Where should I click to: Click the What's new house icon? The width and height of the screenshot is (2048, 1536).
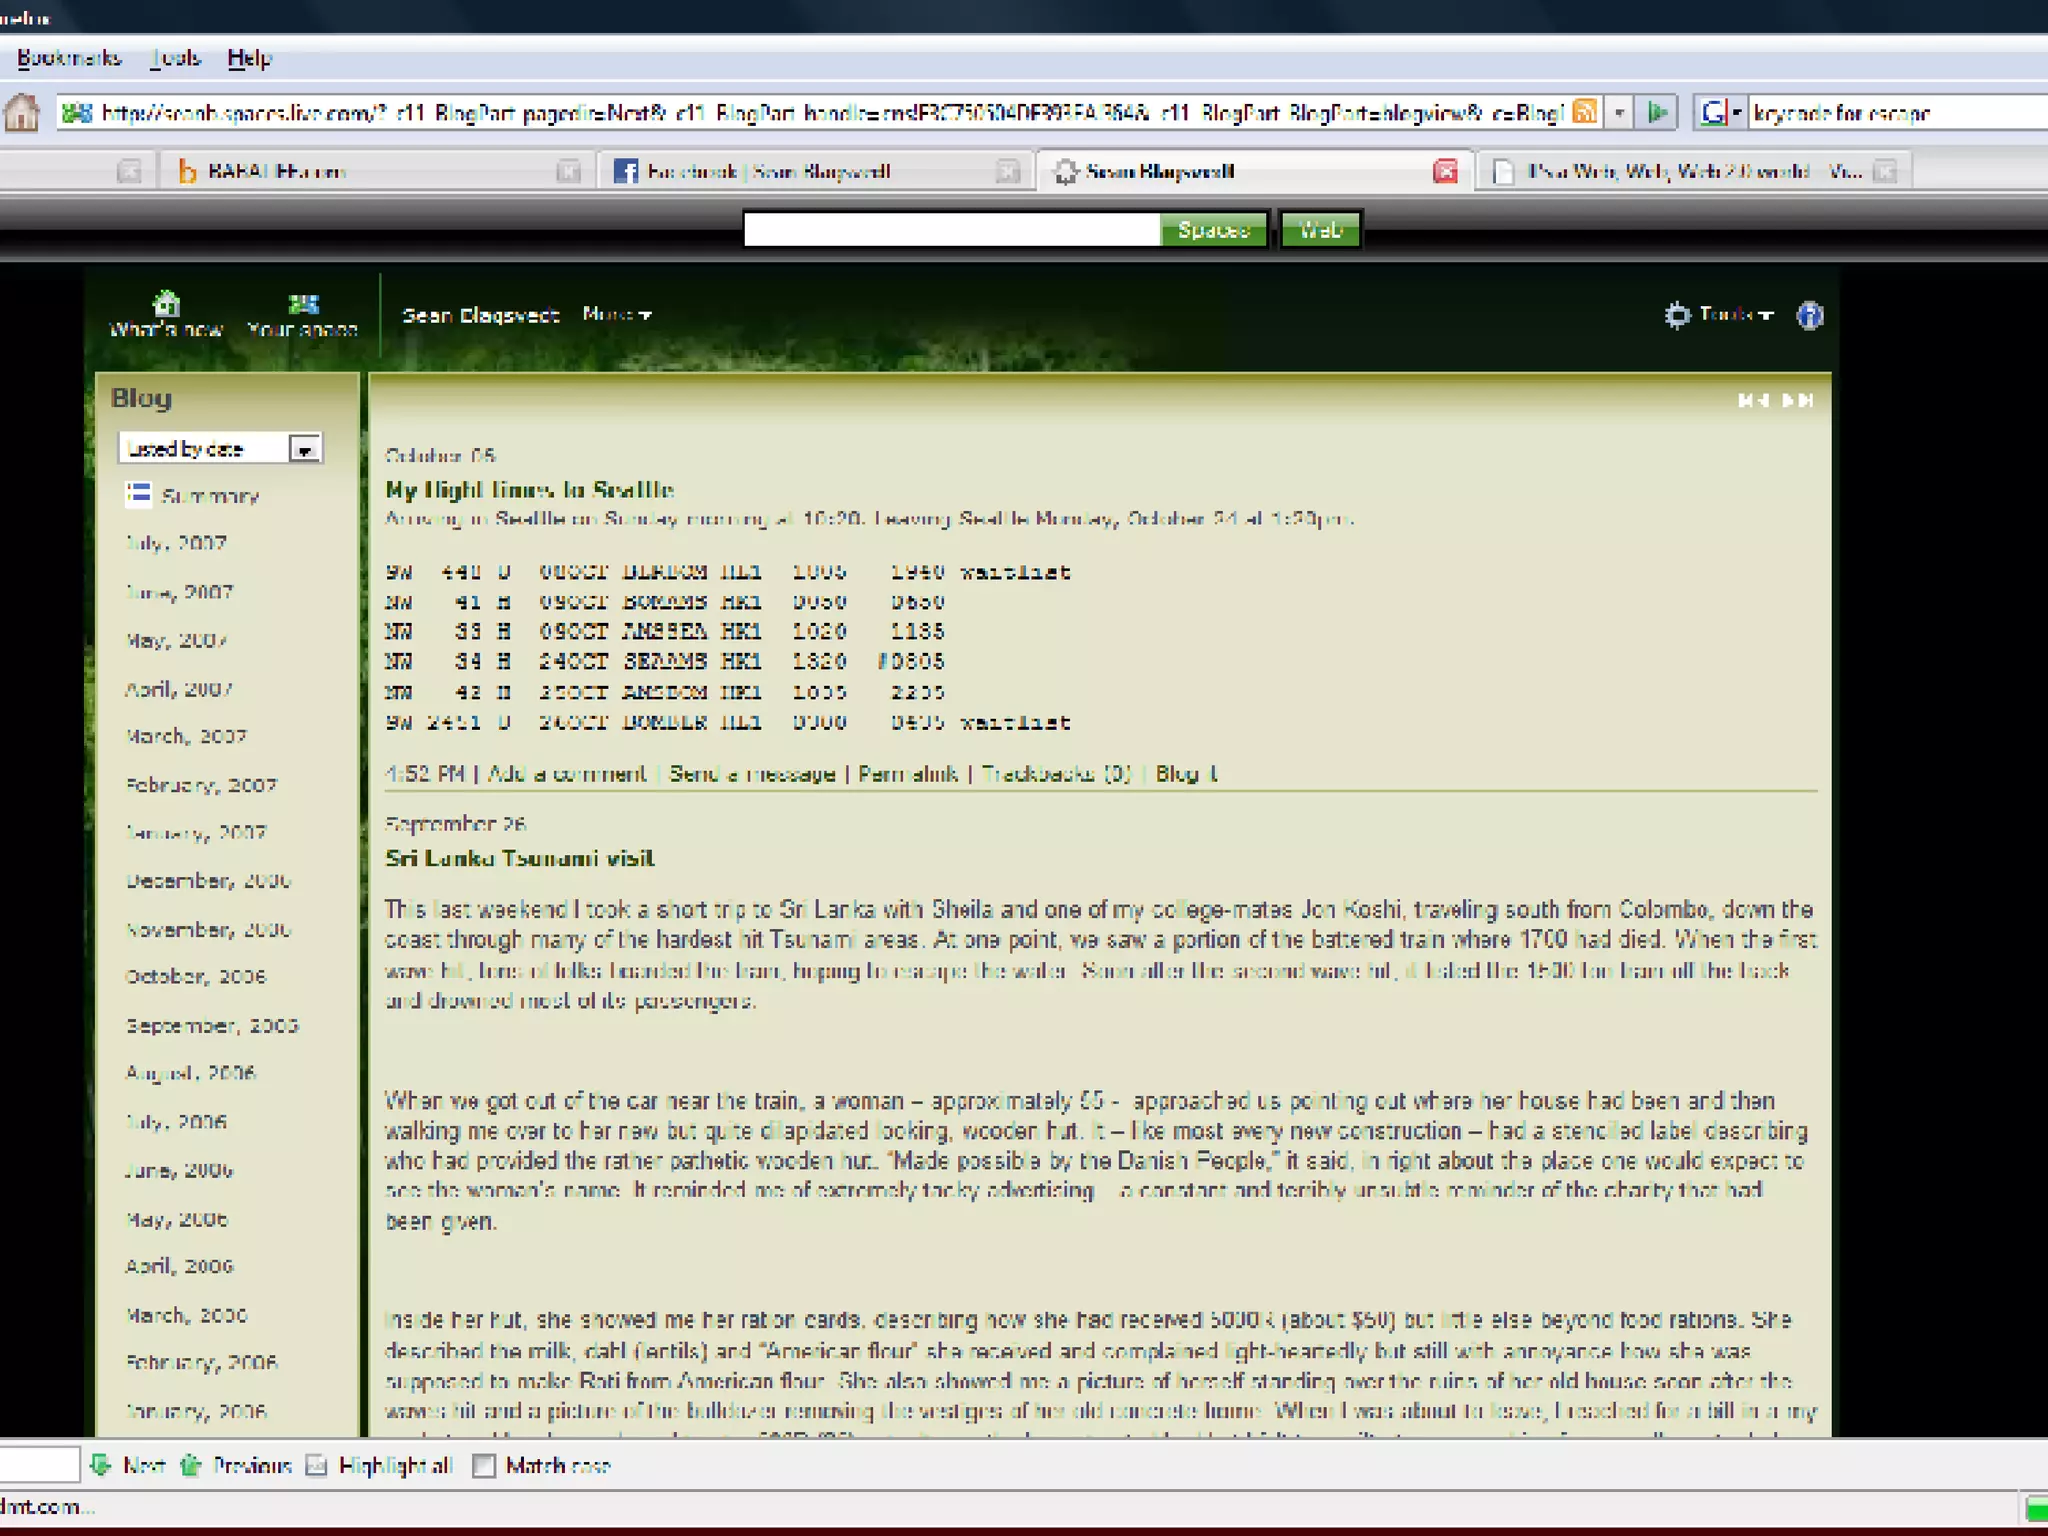point(166,302)
